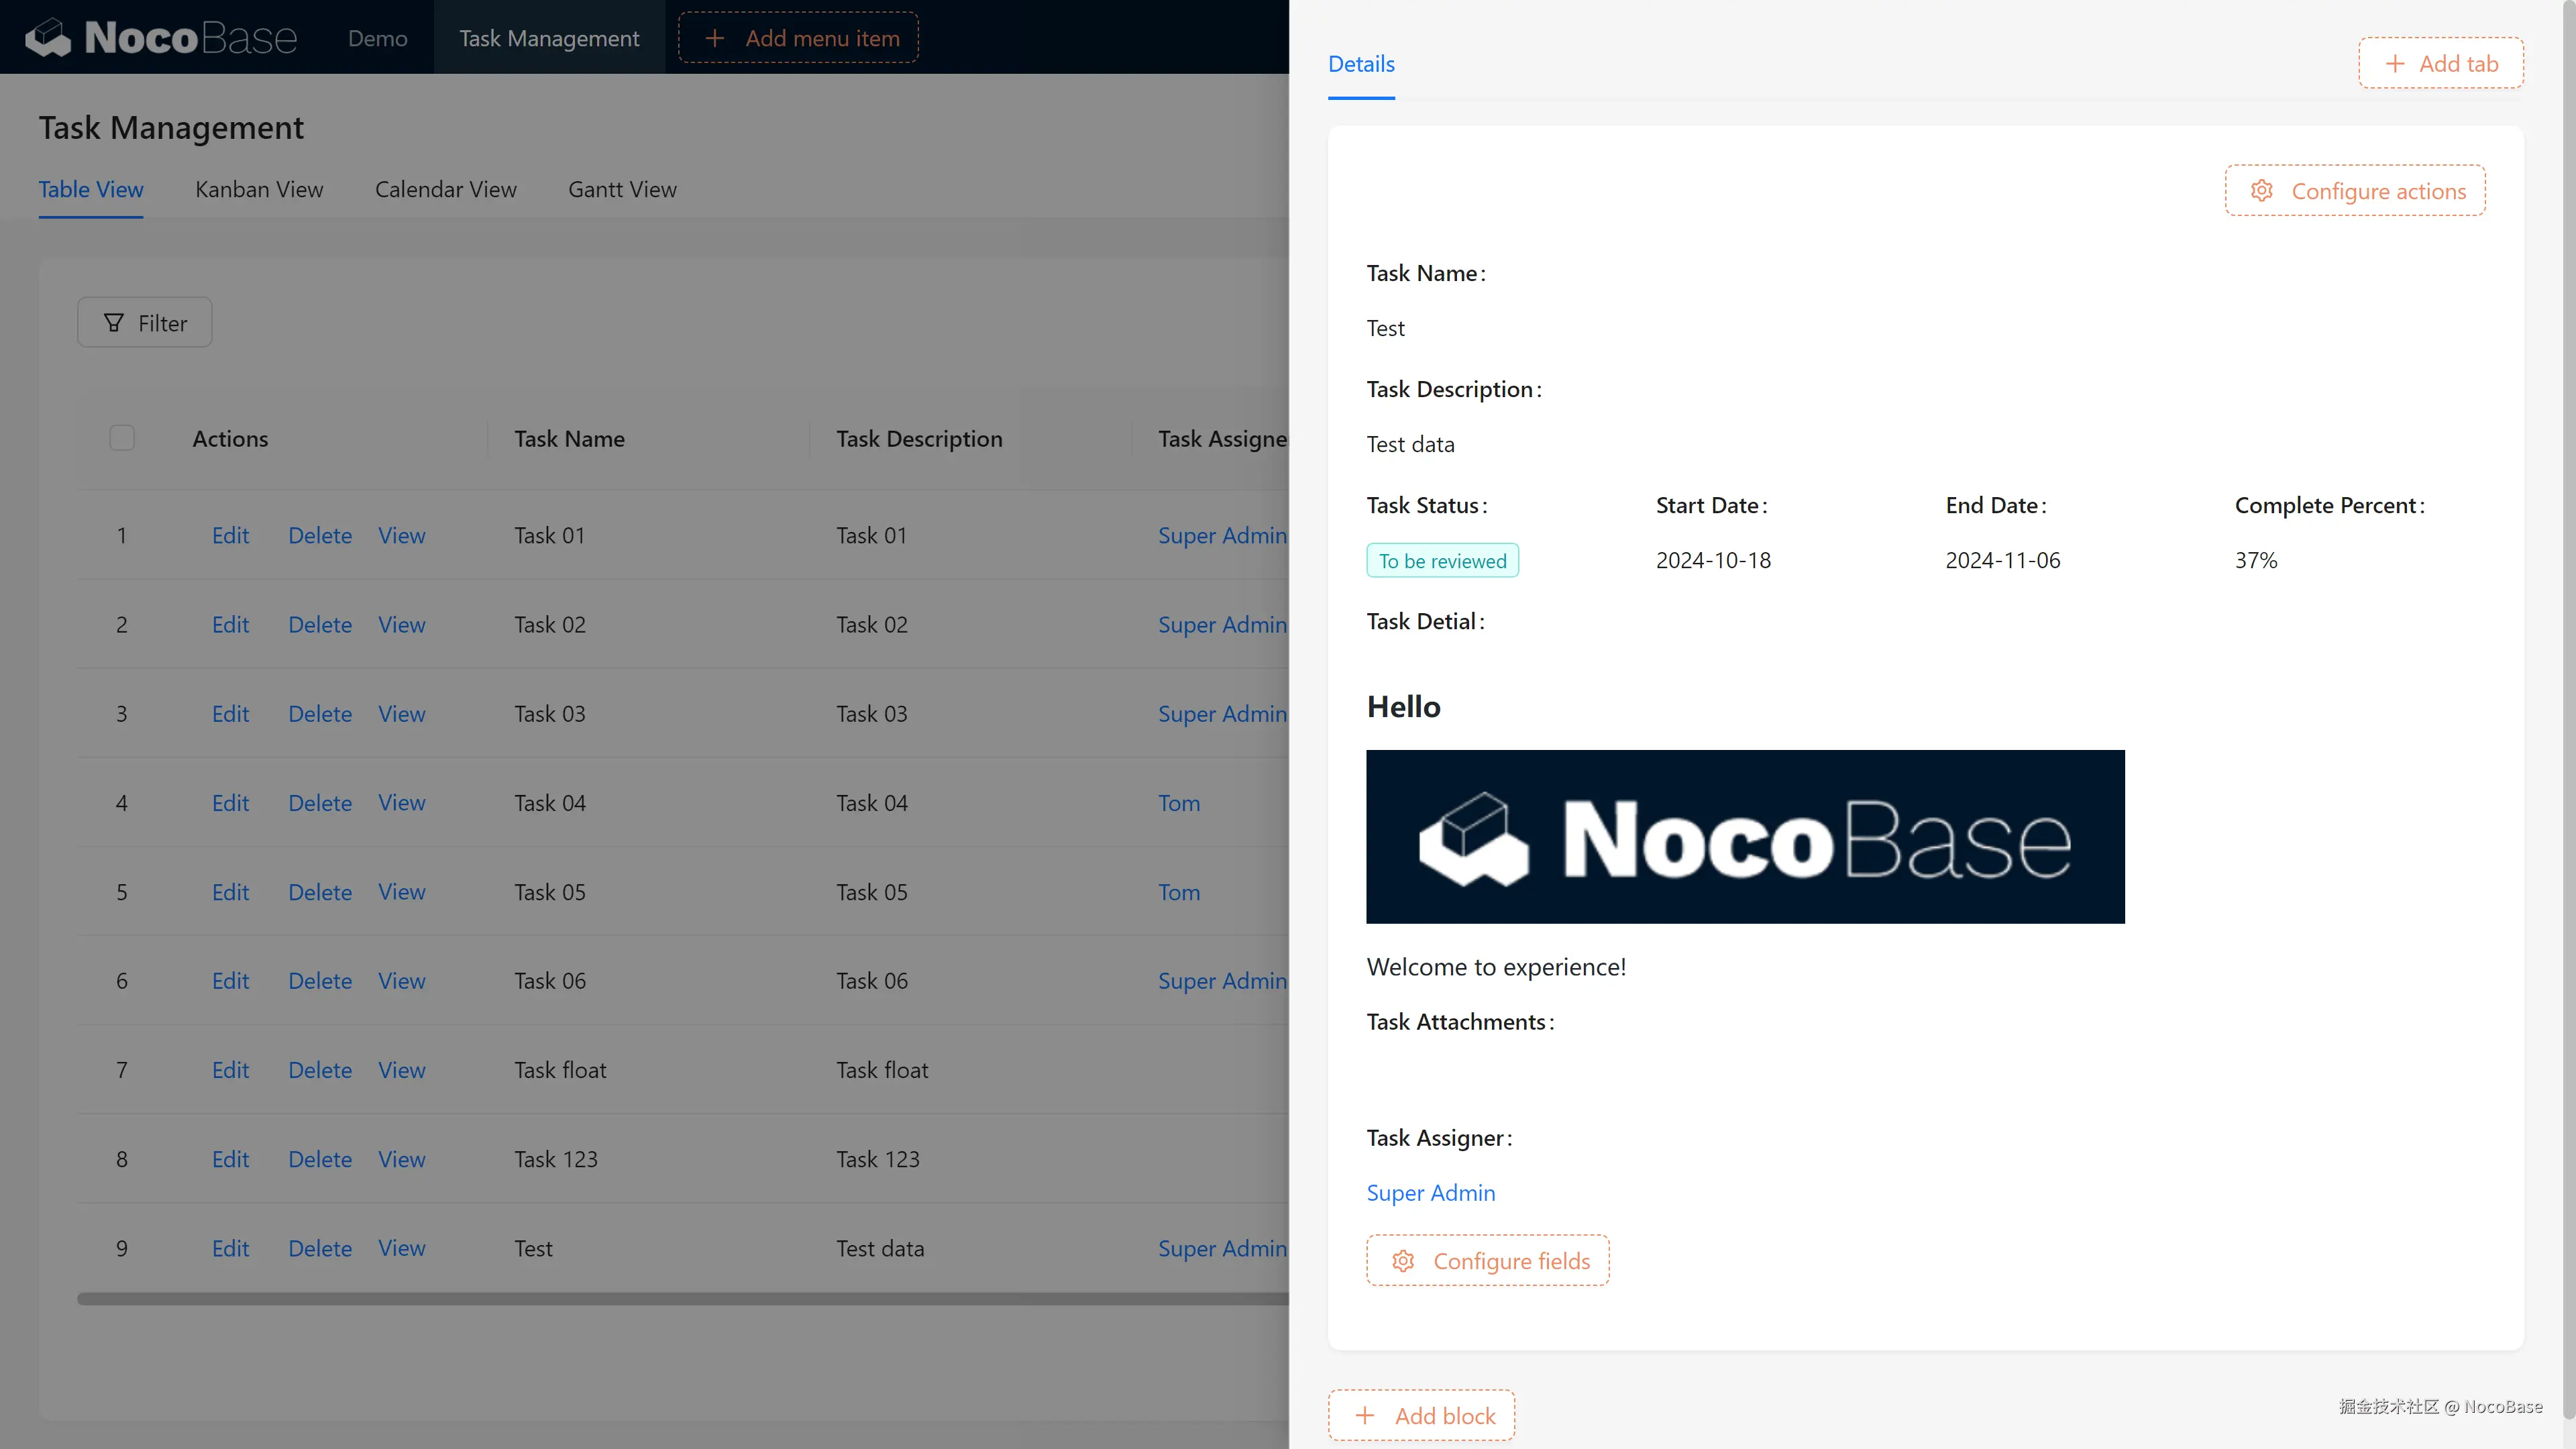Click Edit link for Task 01
Image resolution: width=2576 pixels, height=1449 pixels.
230,535
